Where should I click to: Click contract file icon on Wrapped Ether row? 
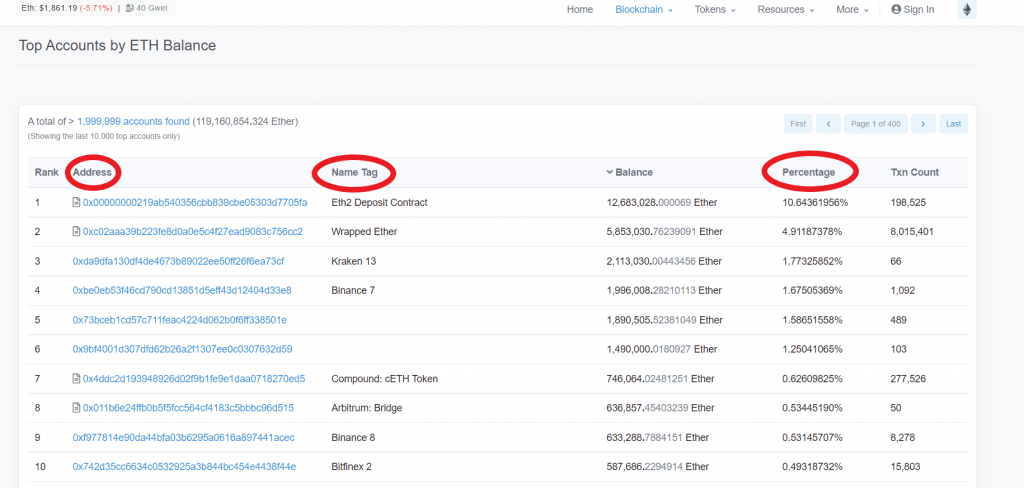click(77, 232)
